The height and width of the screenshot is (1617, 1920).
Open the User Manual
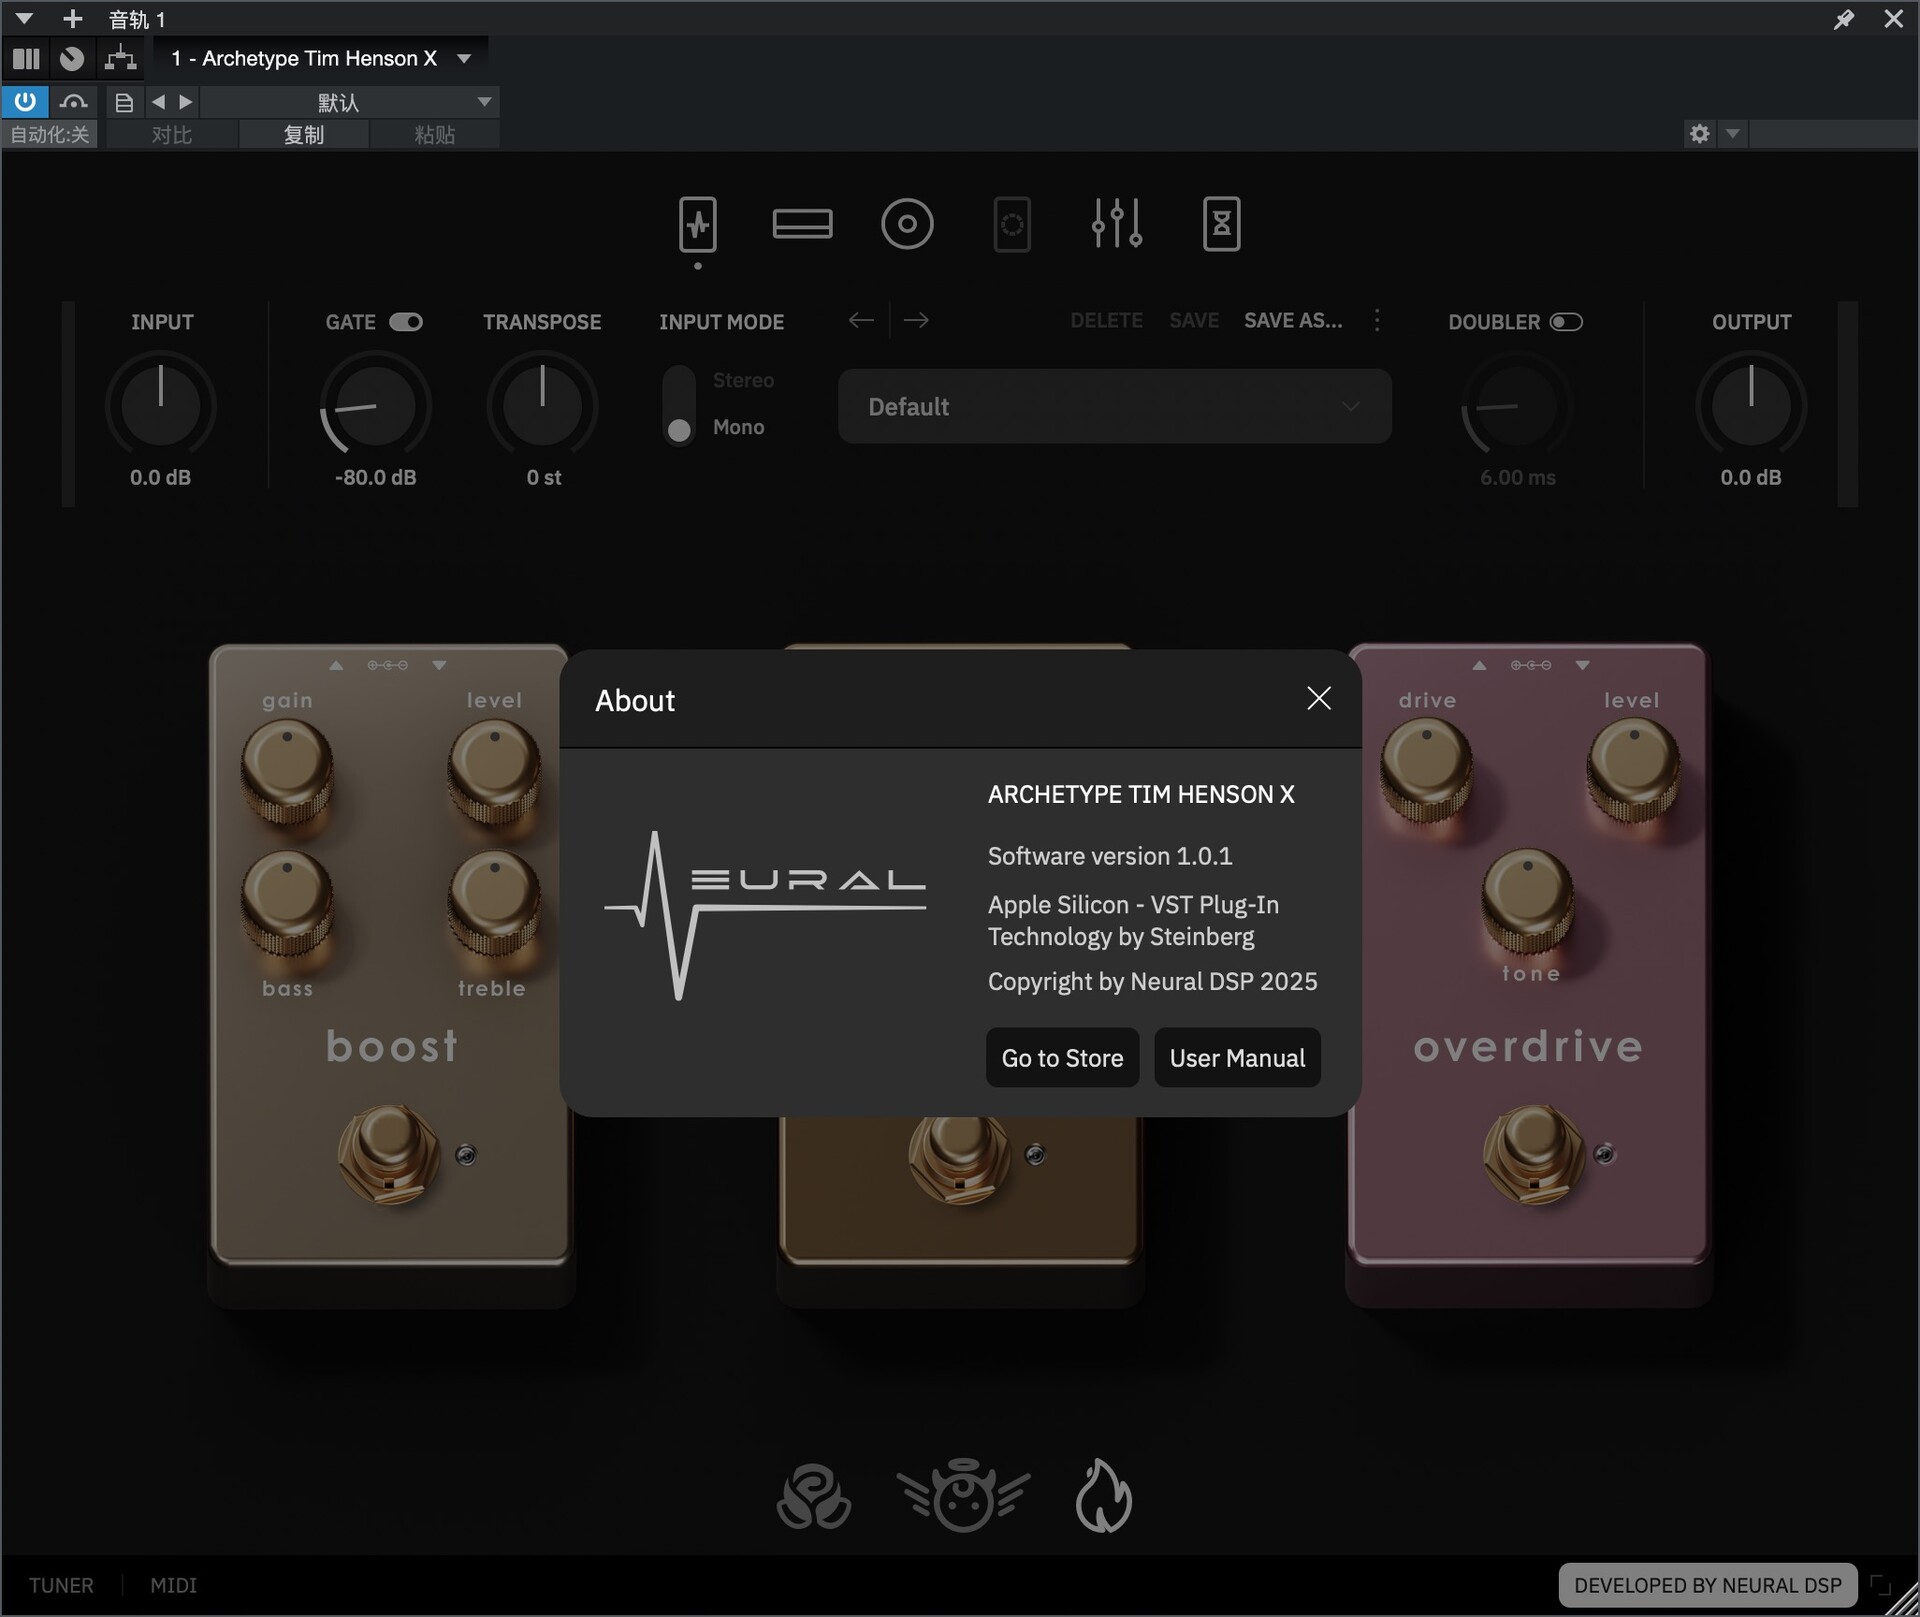pyautogui.click(x=1237, y=1058)
